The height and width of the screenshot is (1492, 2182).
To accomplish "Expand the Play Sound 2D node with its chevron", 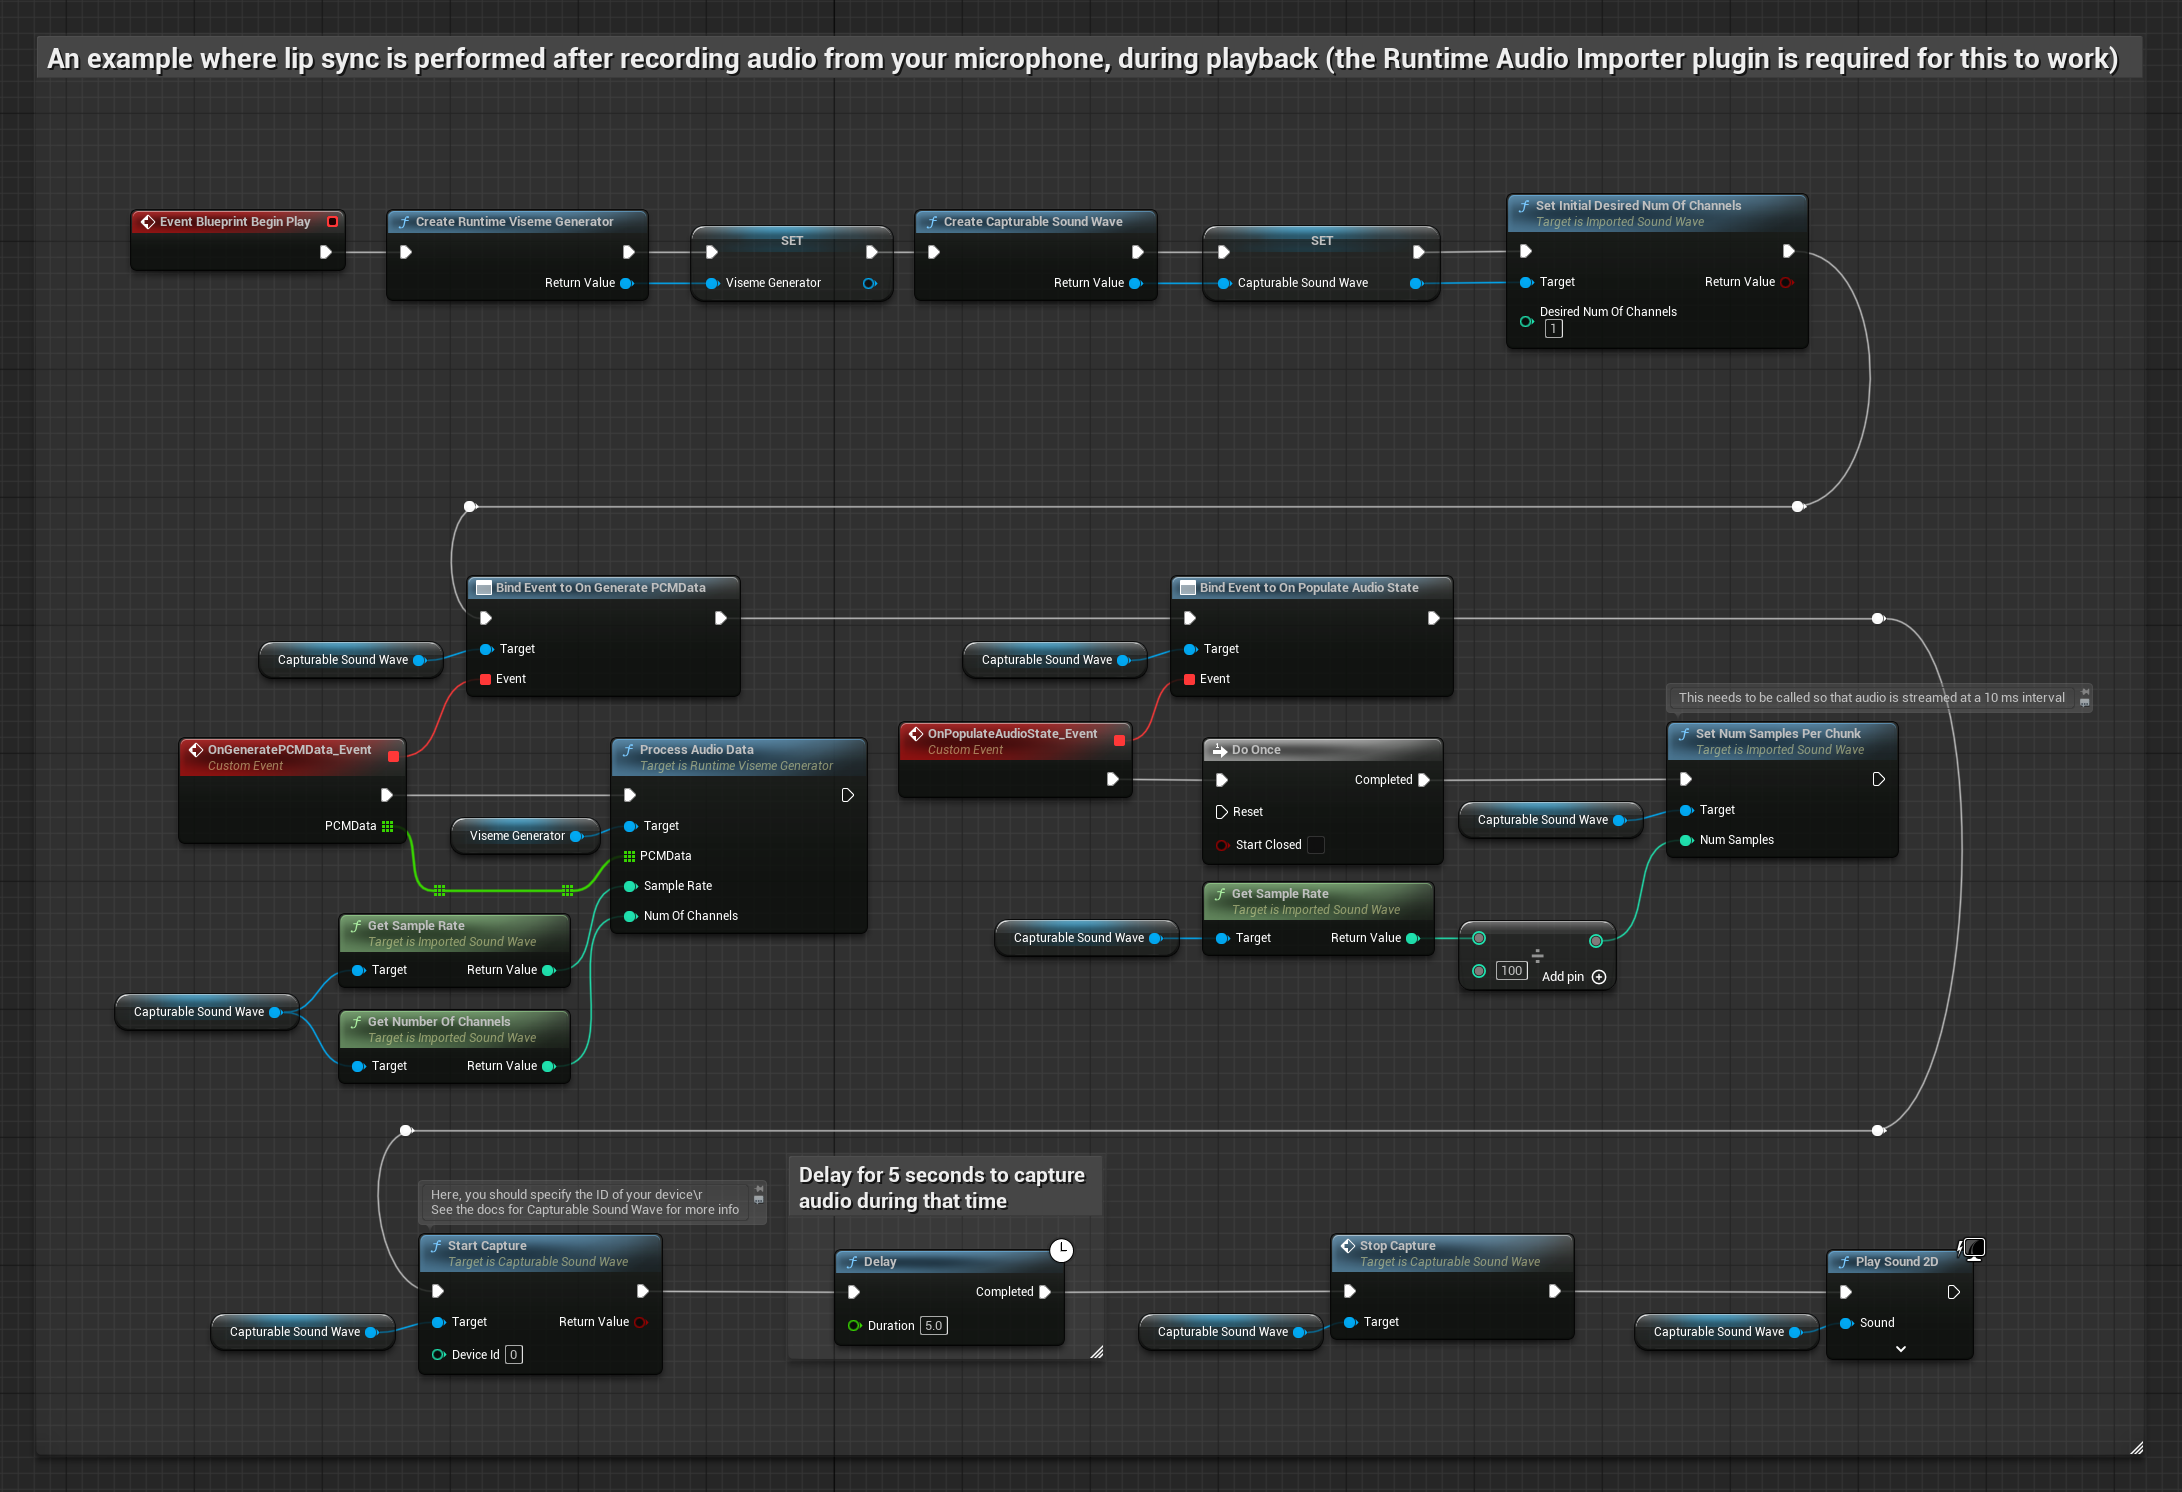I will [1901, 1348].
